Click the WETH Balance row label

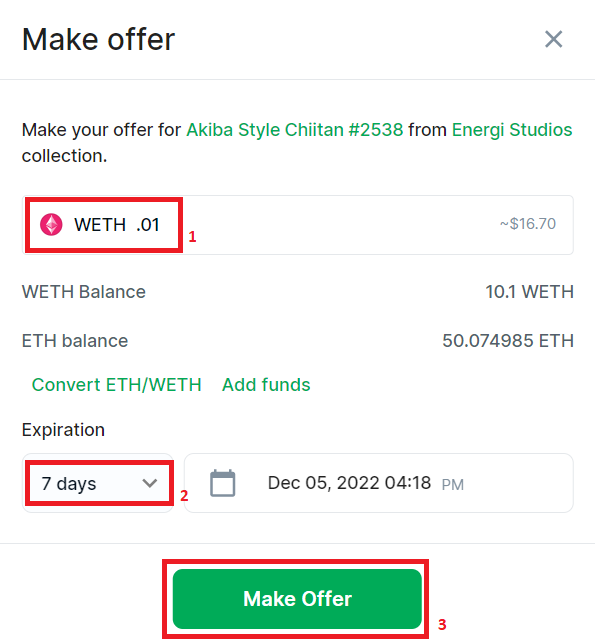(84, 292)
